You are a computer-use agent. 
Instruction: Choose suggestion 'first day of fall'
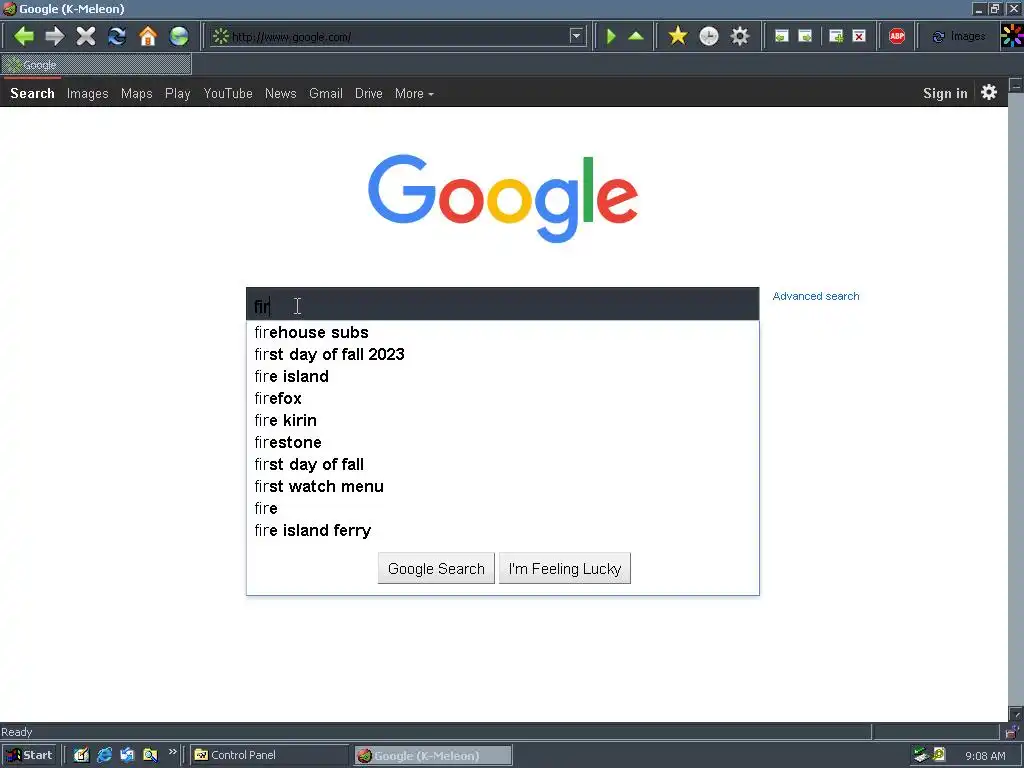point(502,464)
